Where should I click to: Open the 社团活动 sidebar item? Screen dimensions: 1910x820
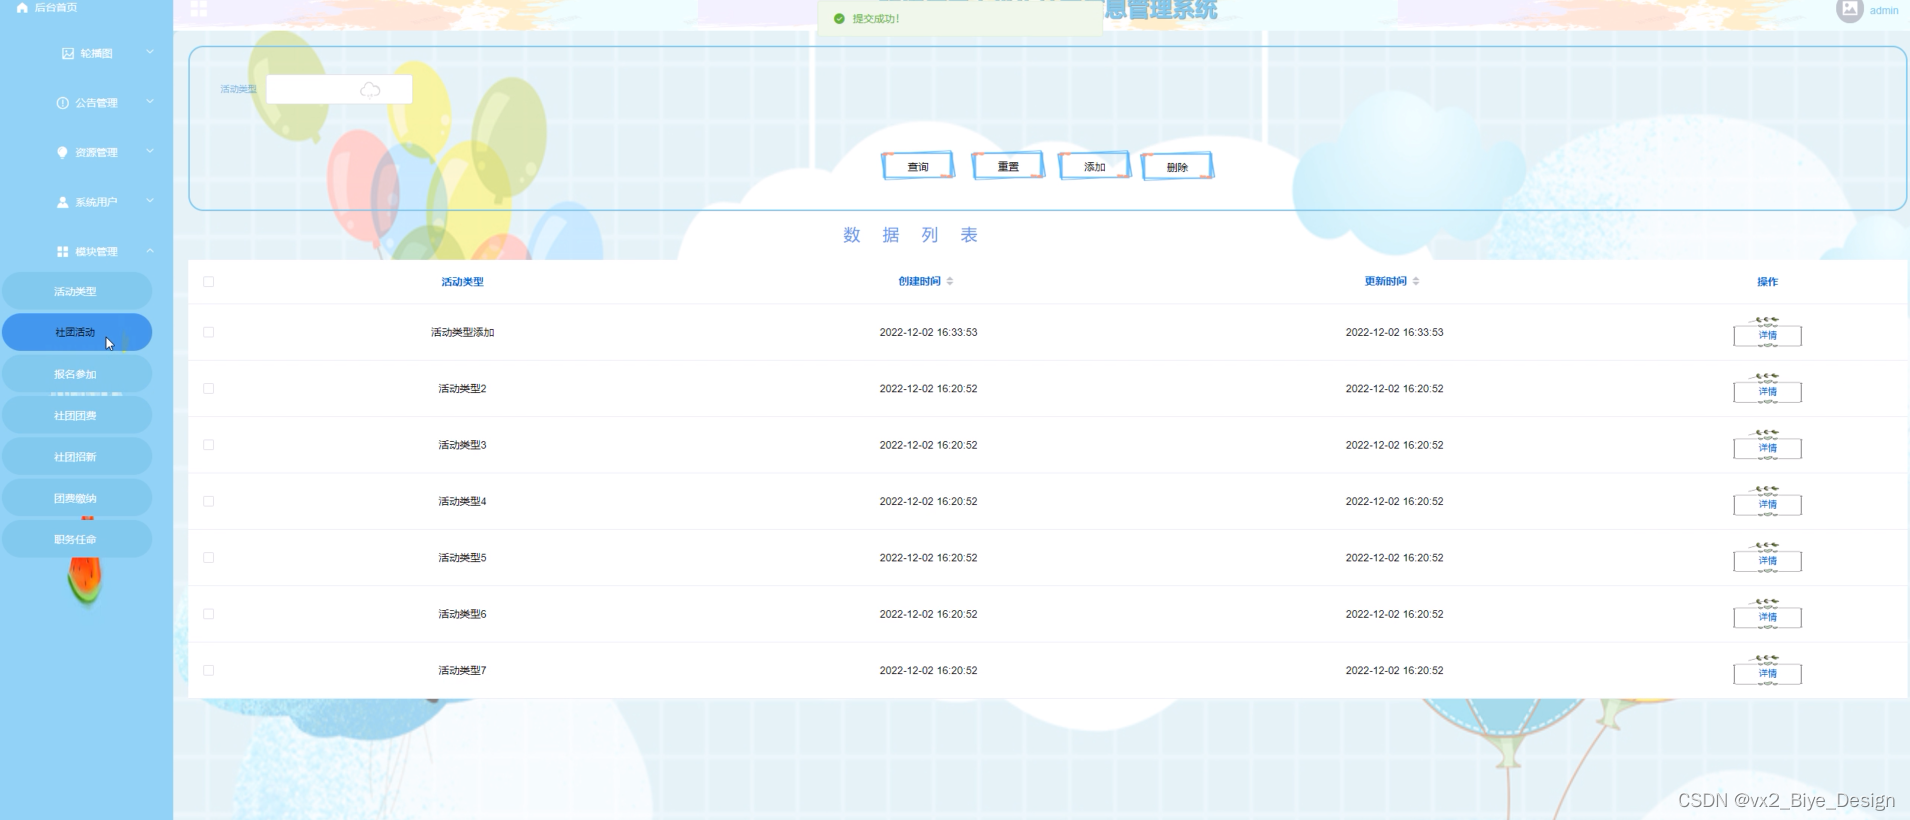[77, 332]
